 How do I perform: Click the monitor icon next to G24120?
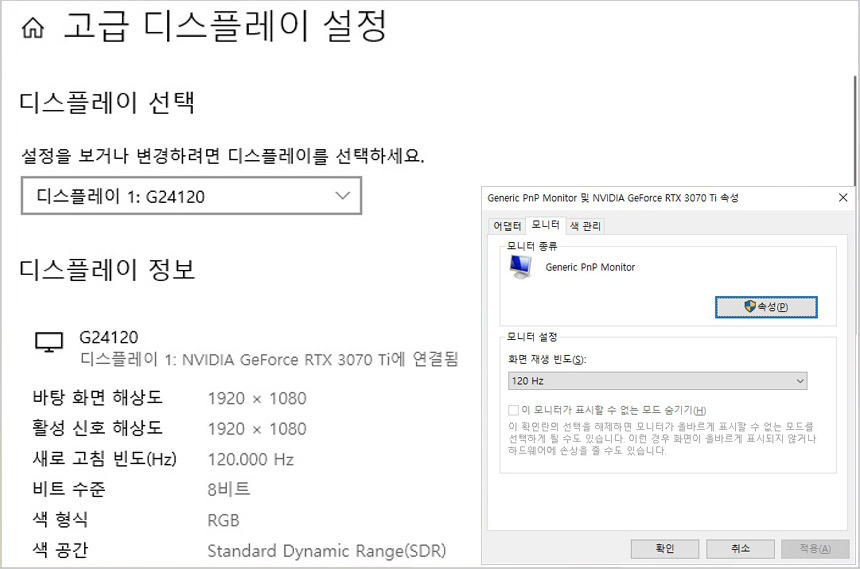pos(49,343)
